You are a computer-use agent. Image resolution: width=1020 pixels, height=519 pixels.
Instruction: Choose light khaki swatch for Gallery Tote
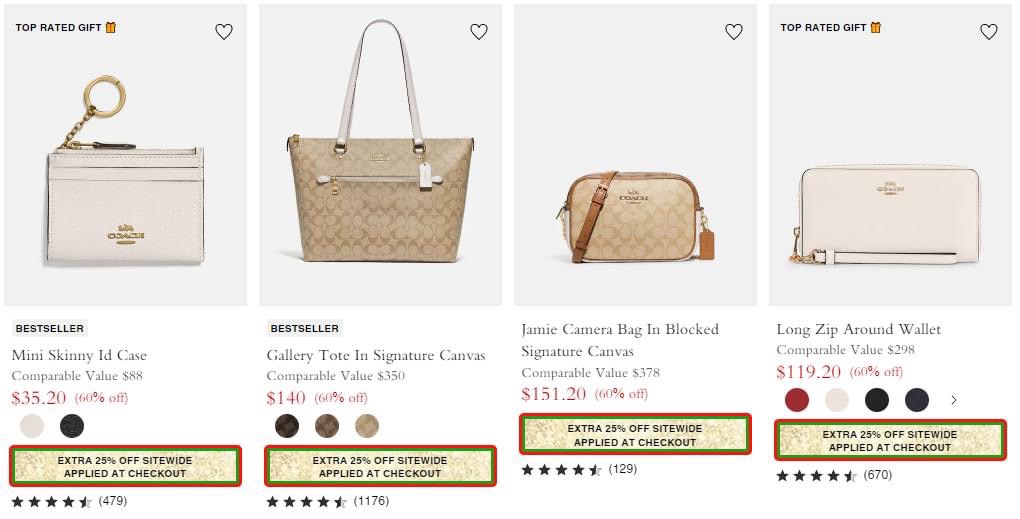point(367,426)
